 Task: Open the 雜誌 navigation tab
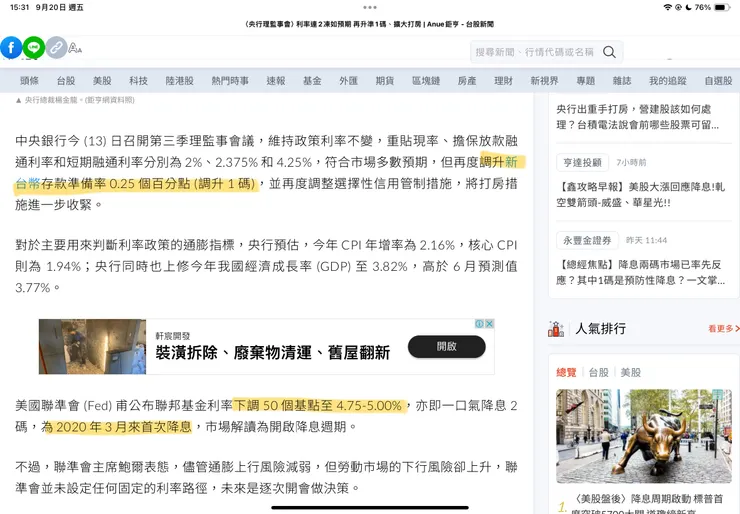(x=622, y=81)
